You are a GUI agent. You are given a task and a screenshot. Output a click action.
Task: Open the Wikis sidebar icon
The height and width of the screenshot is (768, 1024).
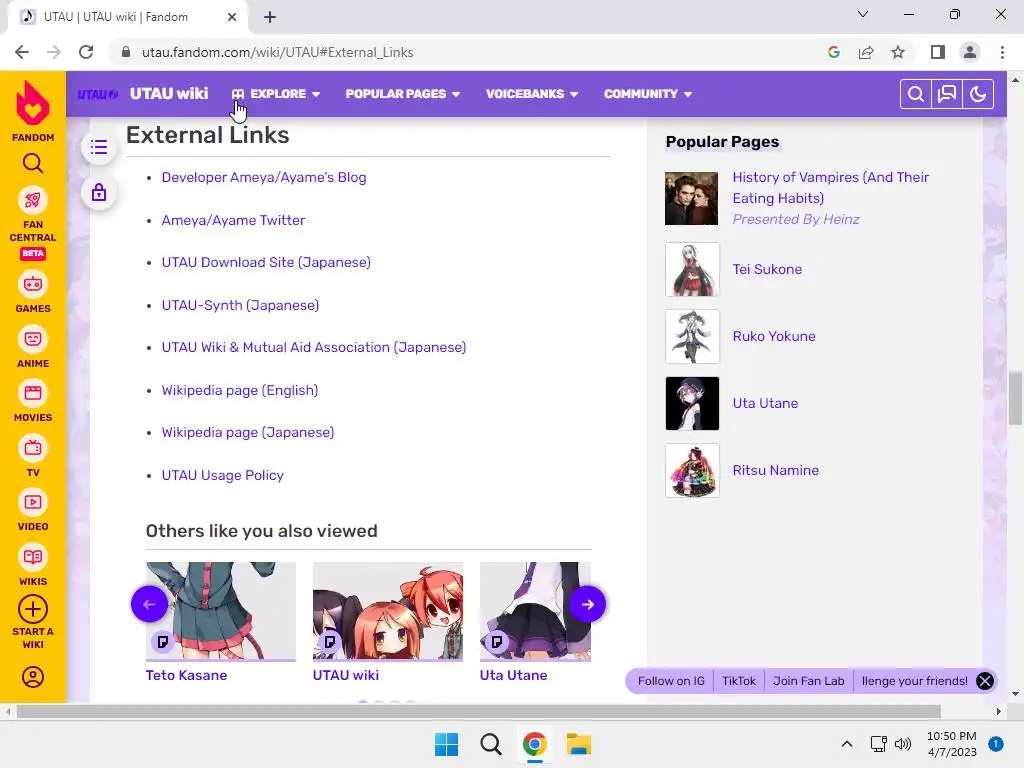click(33, 558)
